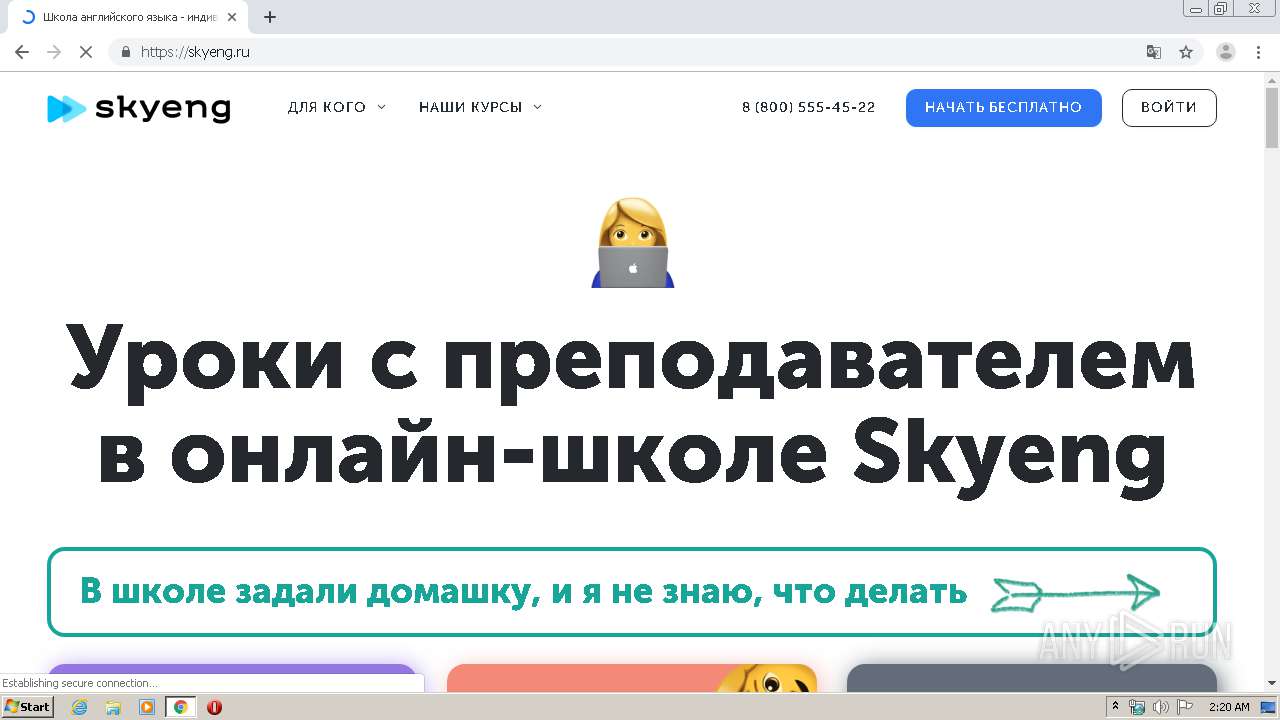The image size is (1280, 720).
Task: Close the Skyeng browser tab
Action: tap(232, 17)
